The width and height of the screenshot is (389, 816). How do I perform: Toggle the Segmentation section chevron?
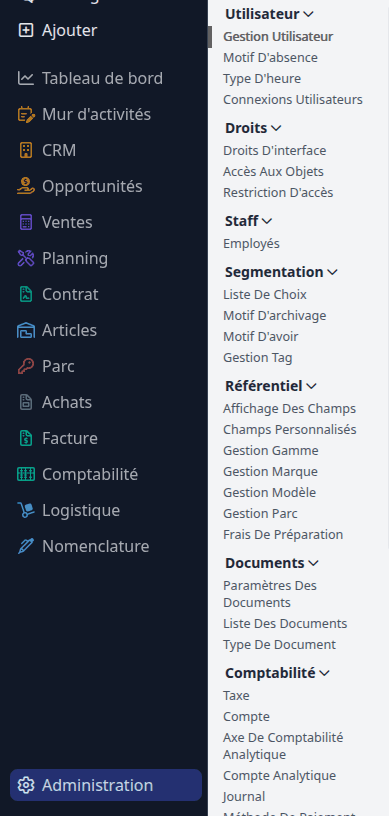tap(332, 272)
